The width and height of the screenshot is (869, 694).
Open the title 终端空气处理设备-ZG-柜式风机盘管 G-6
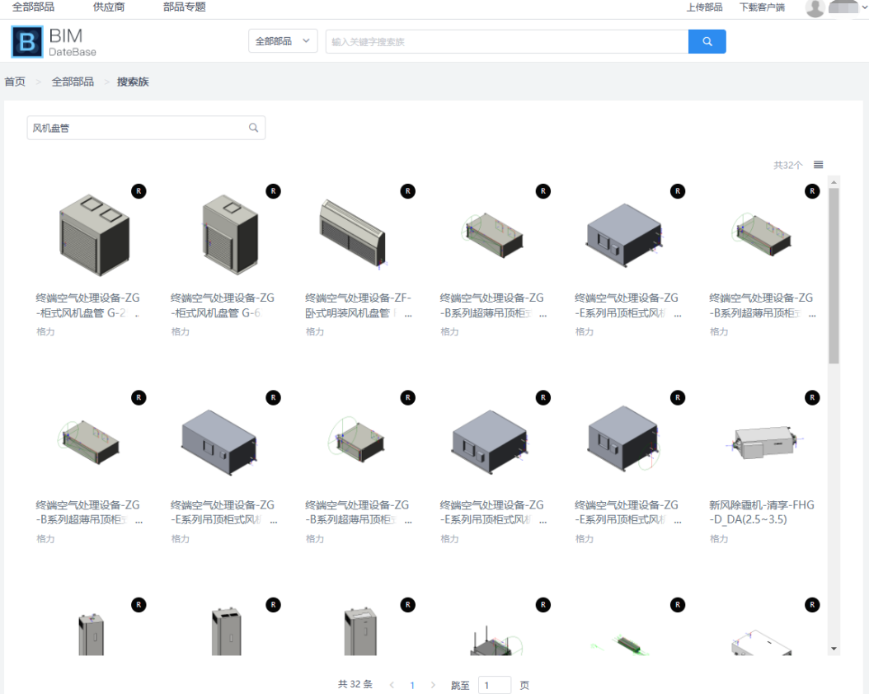pyautogui.click(x=222, y=305)
